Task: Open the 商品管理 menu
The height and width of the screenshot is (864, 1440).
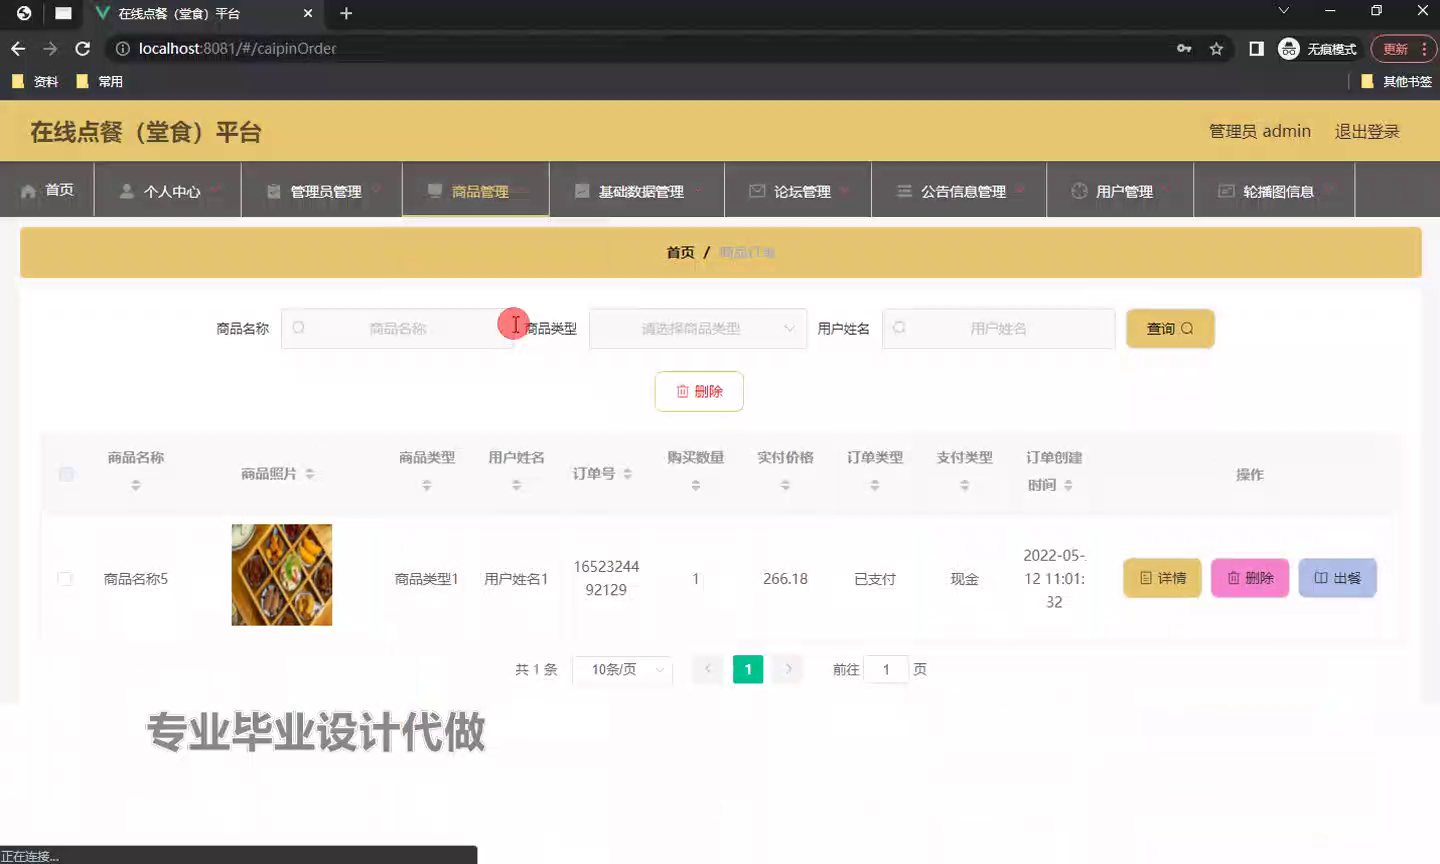Action: click(x=476, y=190)
